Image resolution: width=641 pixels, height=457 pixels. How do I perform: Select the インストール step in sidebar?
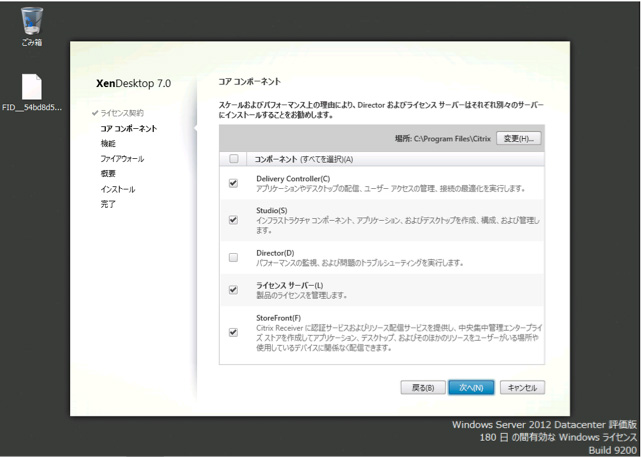118,189
